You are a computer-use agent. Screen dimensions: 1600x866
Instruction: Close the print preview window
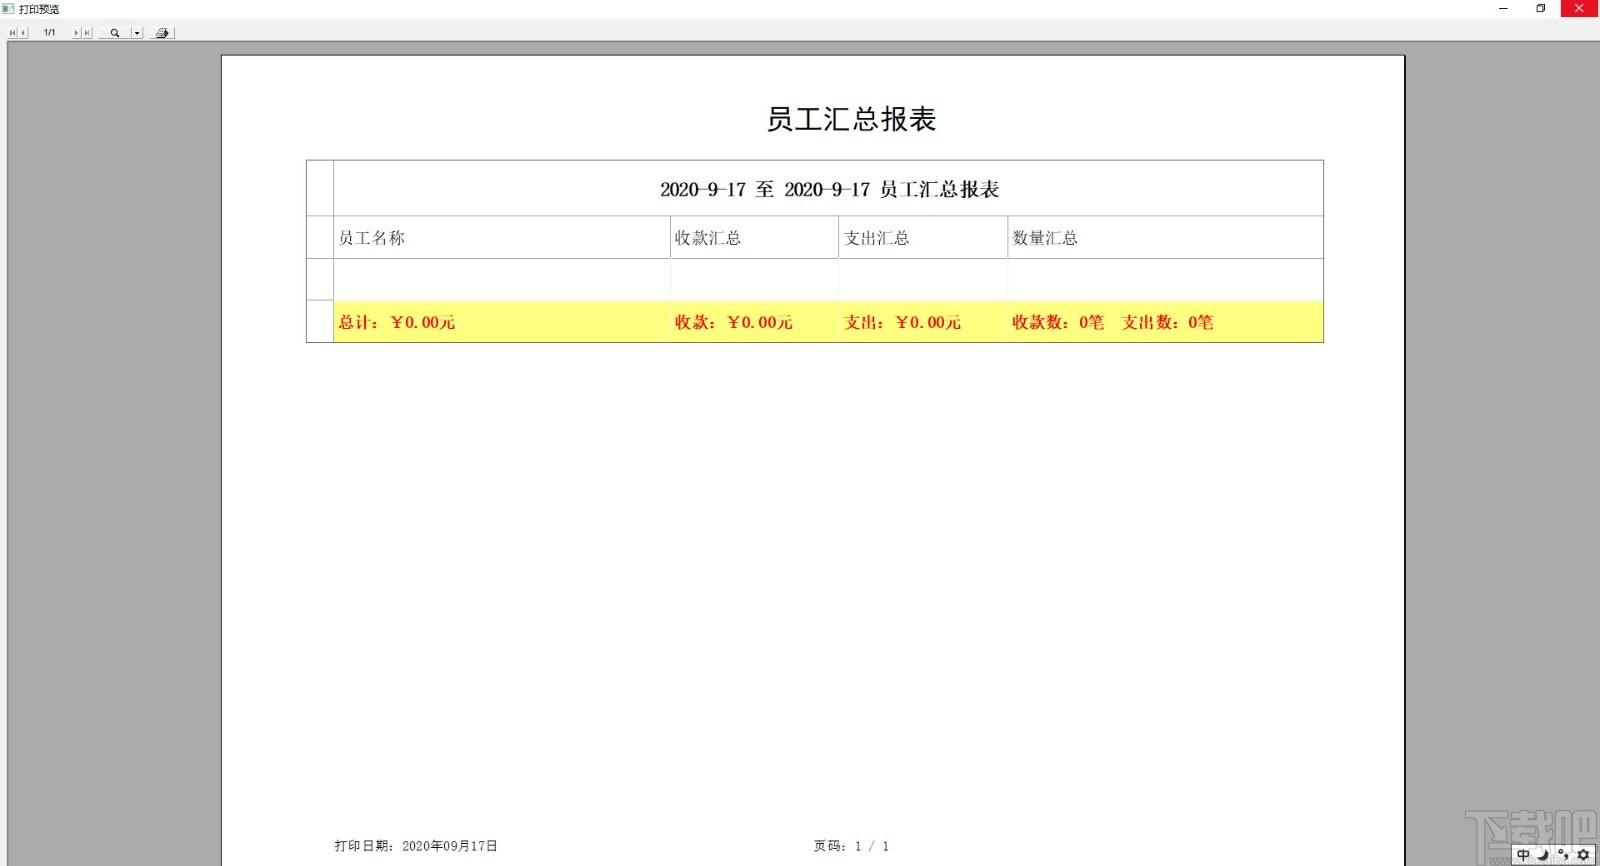(x=1580, y=9)
